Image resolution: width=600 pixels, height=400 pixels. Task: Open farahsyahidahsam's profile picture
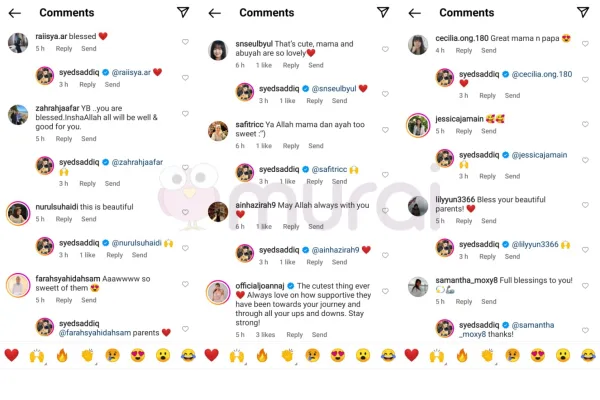point(18,286)
